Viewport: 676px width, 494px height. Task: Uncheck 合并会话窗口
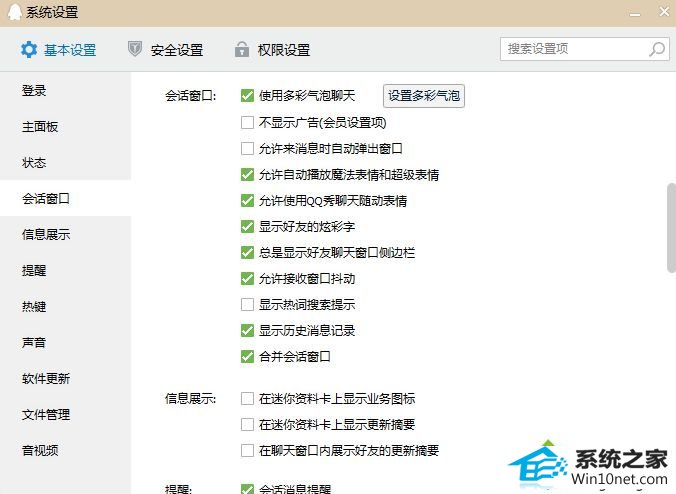[247, 356]
